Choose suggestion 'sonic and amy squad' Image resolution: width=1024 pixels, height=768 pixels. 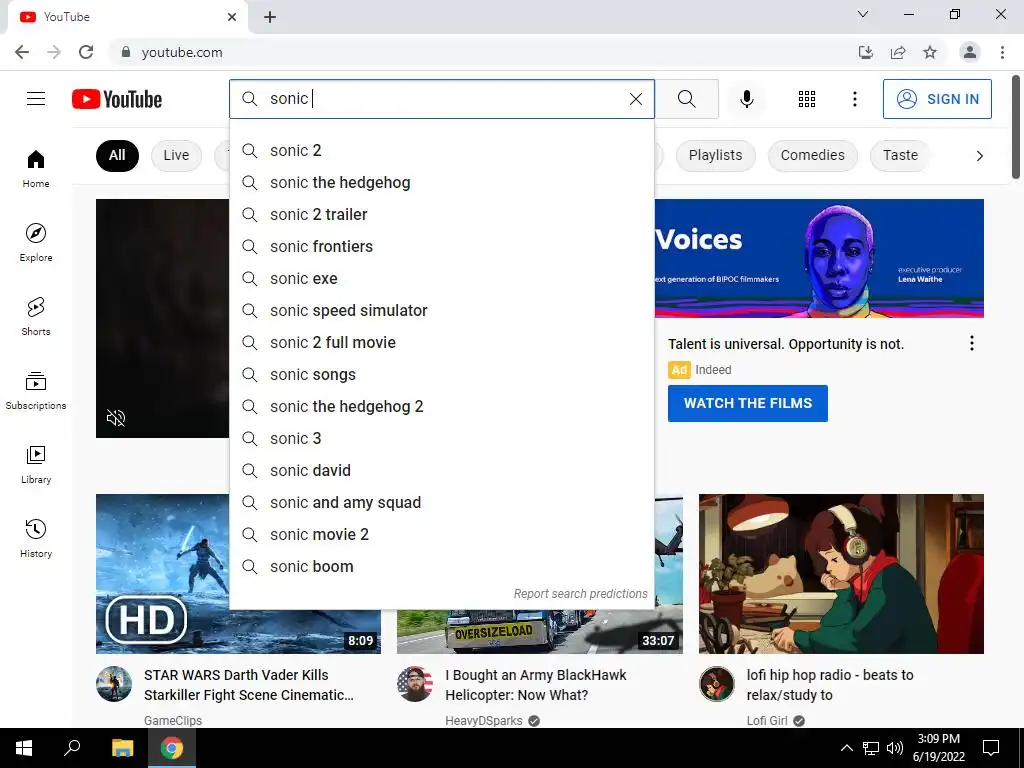[441, 502]
